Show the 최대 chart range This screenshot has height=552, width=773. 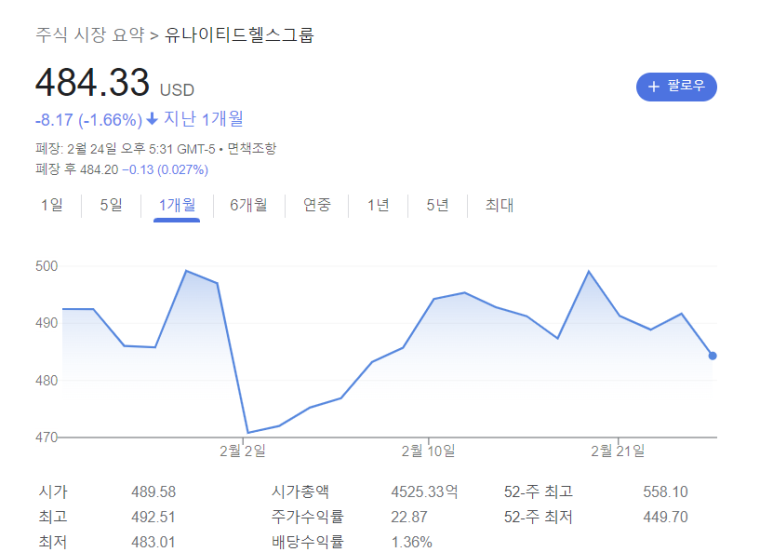click(499, 205)
